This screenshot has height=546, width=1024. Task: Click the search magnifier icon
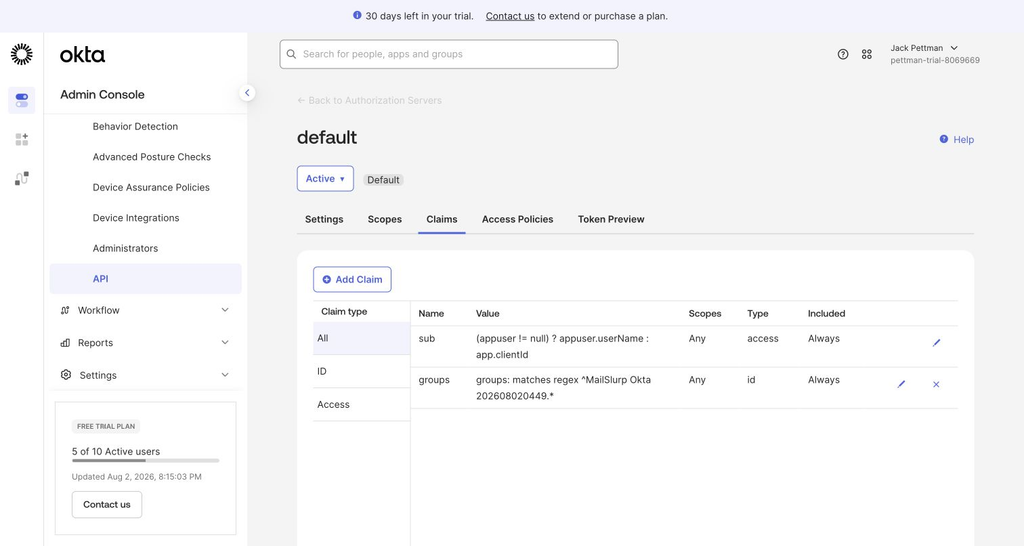291,54
